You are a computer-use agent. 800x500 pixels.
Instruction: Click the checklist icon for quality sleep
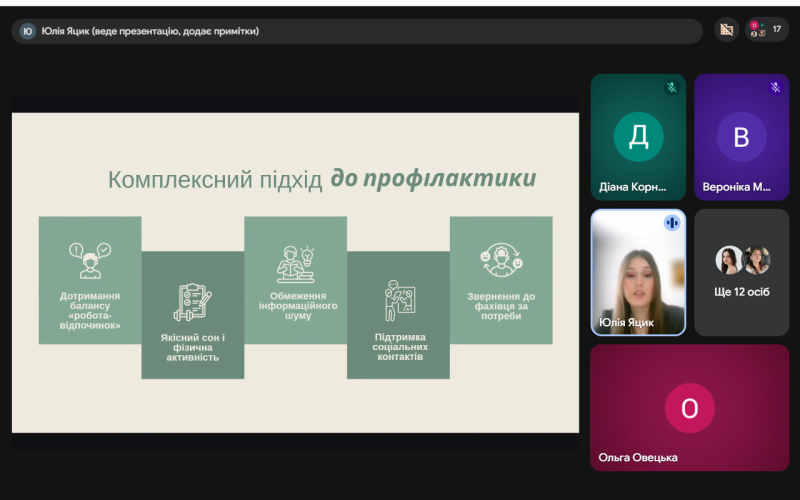pos(192,301)
